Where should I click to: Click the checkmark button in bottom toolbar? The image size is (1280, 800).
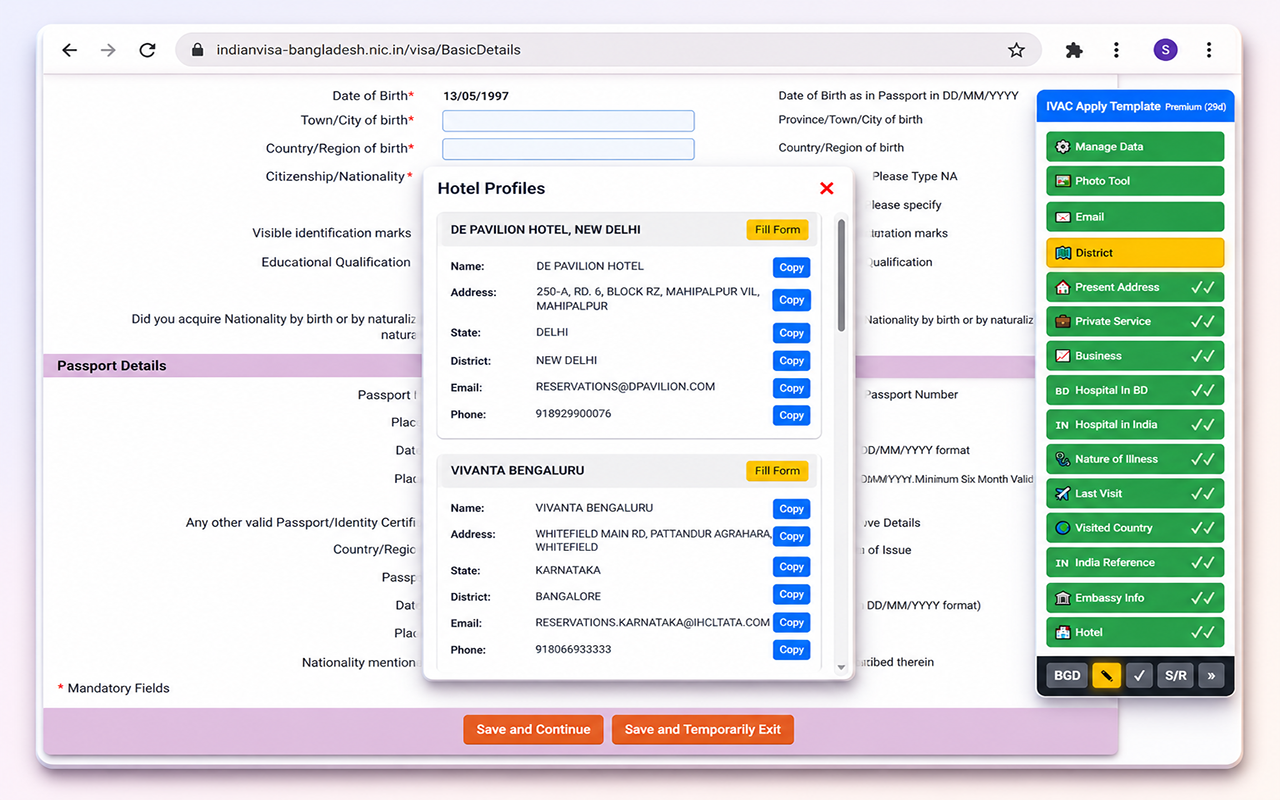(1139, 675)
